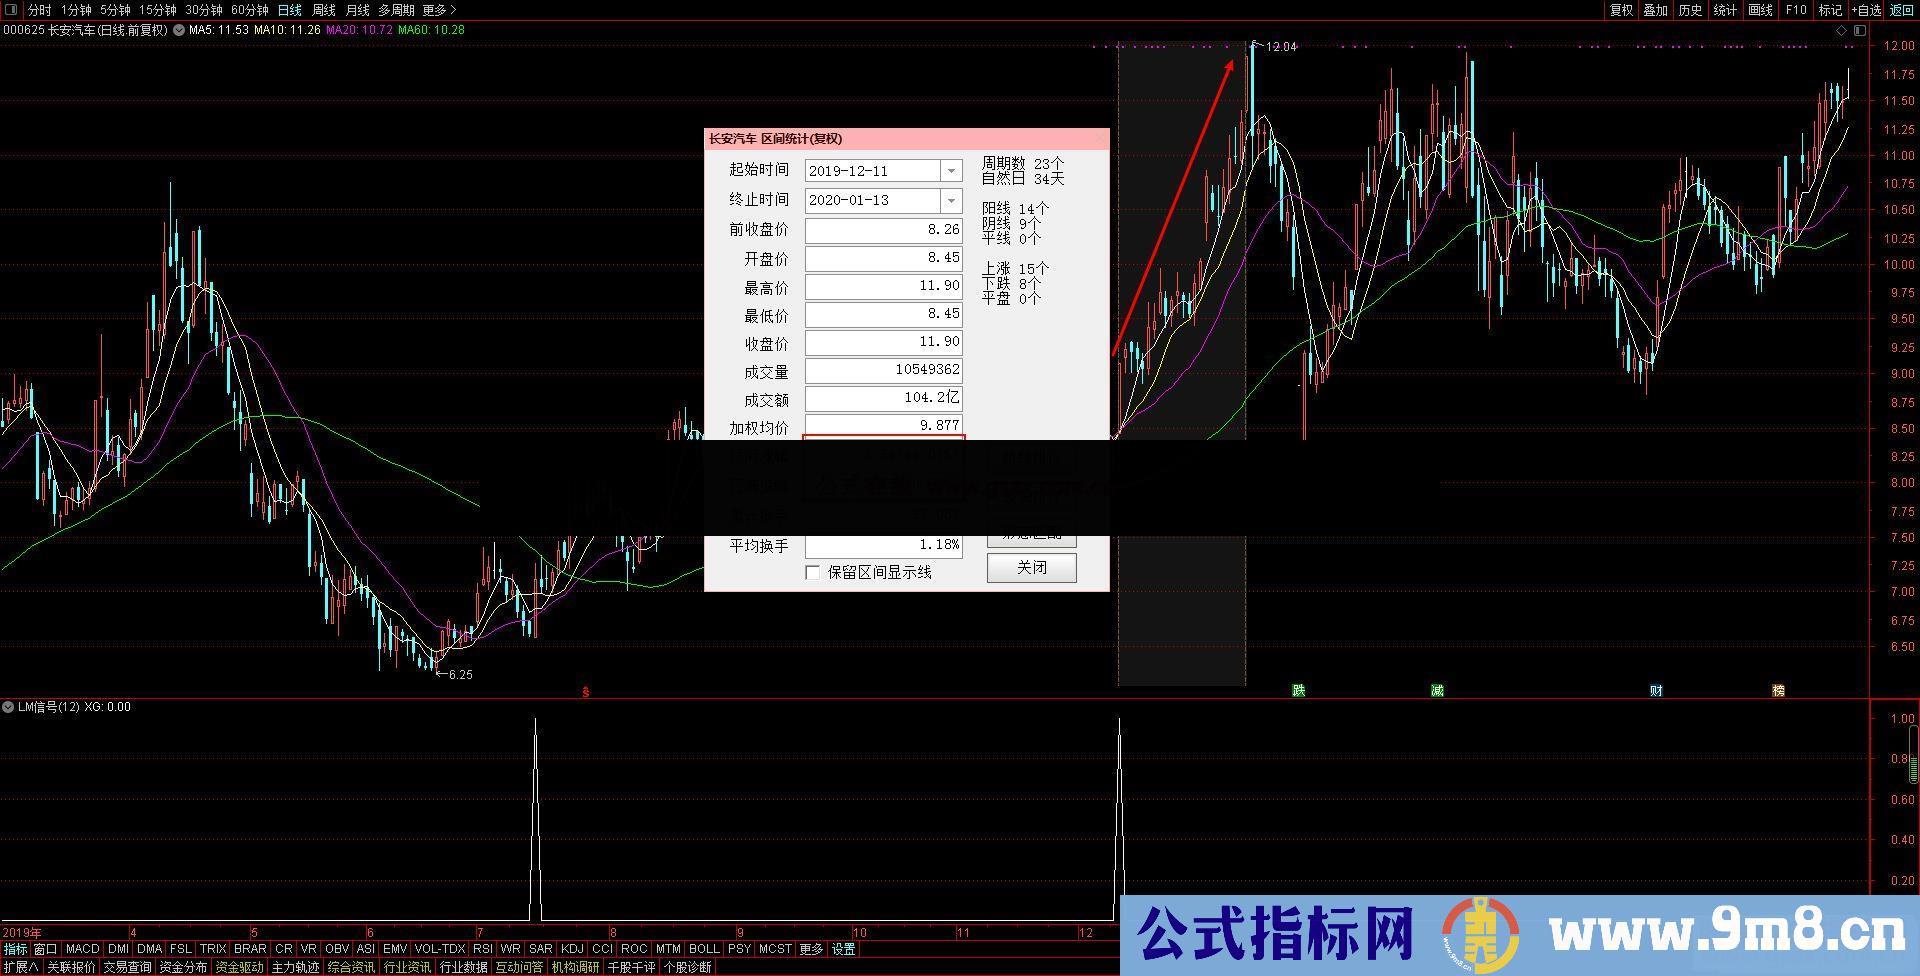Open 主力轨迹 tab
The height and width of the screenshot is (976, 1920).
[x=295, y=967]
